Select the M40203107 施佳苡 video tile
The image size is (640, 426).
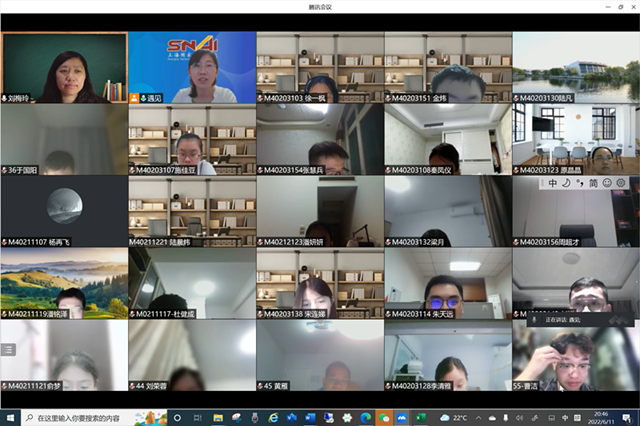(x=191, y=138)
